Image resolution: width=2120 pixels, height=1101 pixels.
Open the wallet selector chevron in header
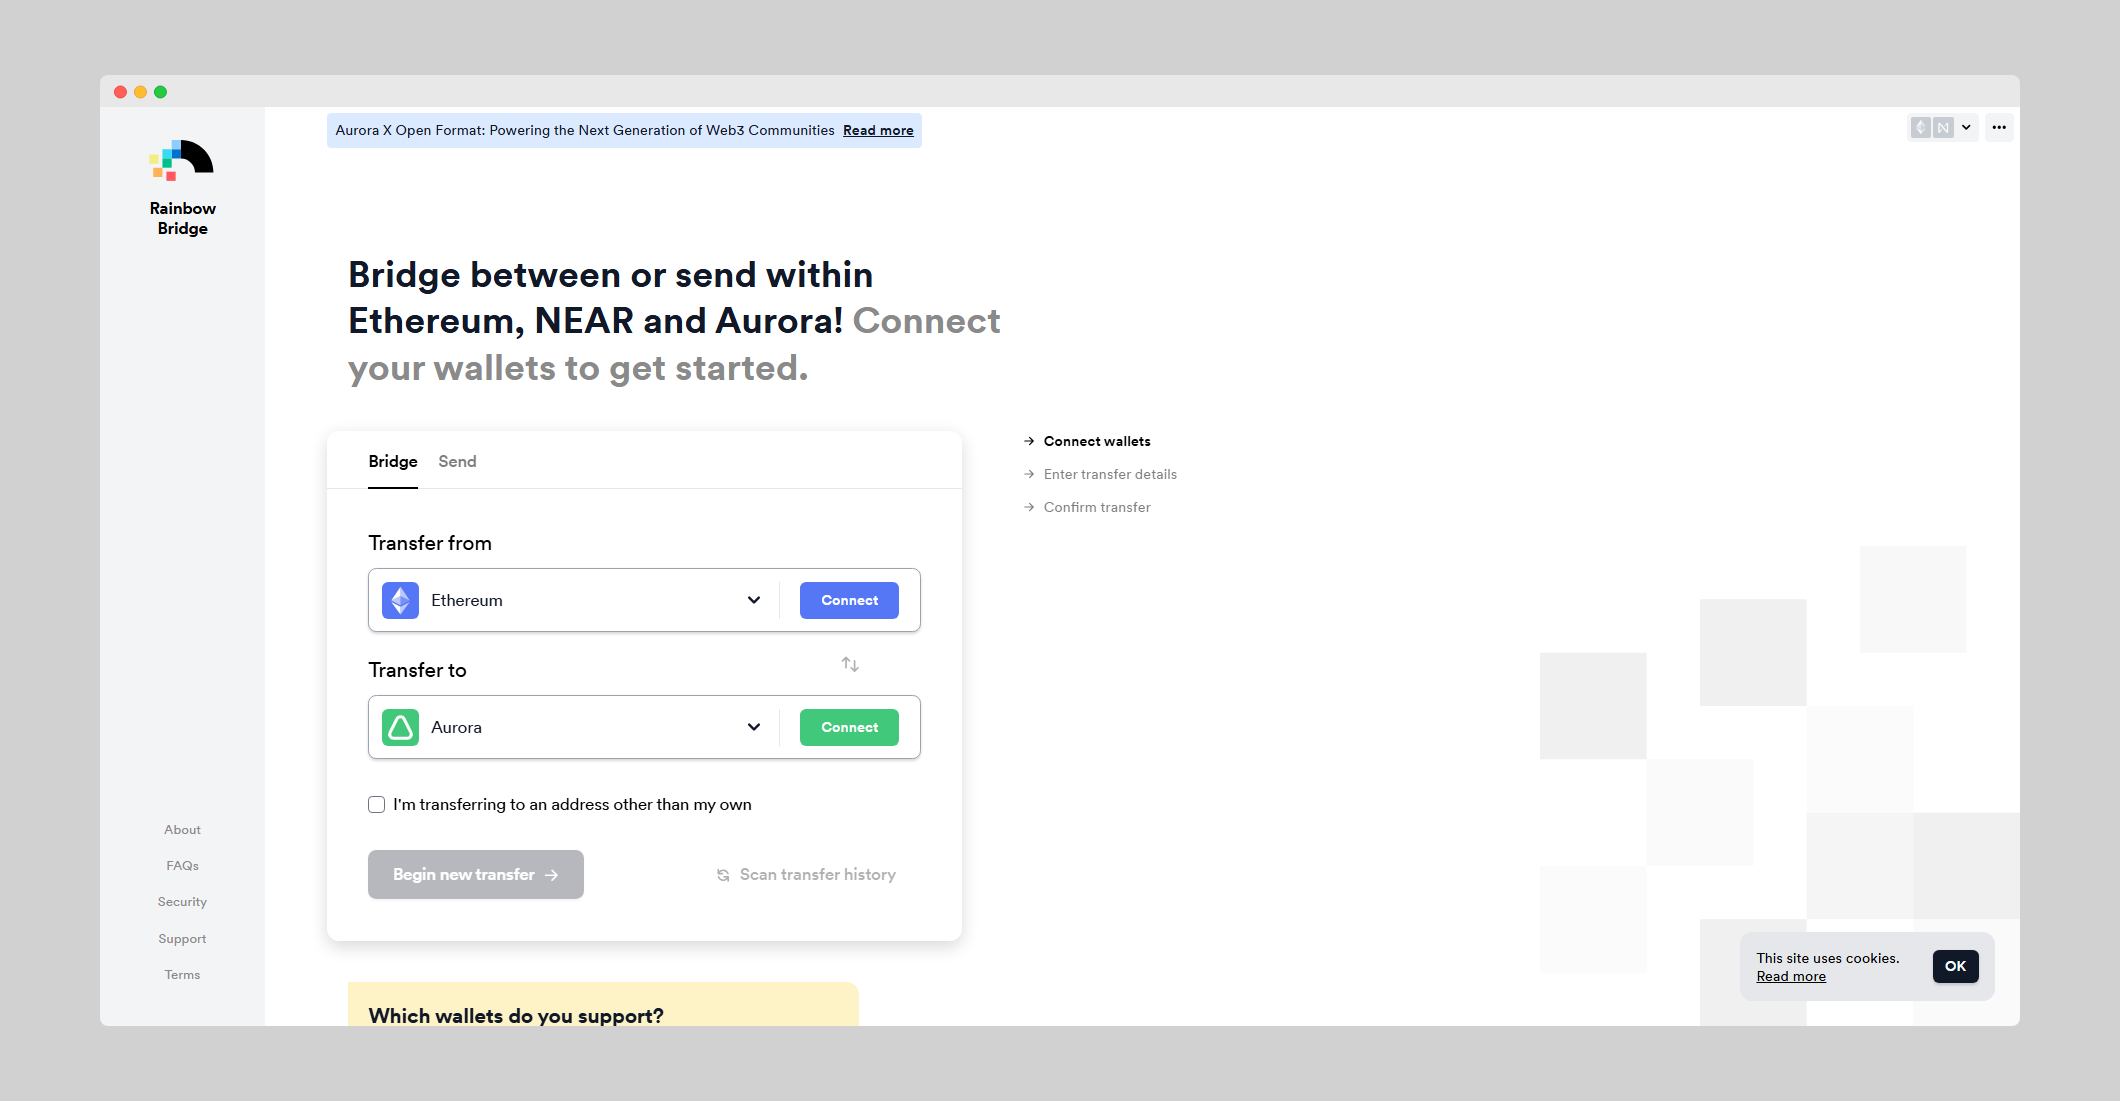click(1966, 127)
